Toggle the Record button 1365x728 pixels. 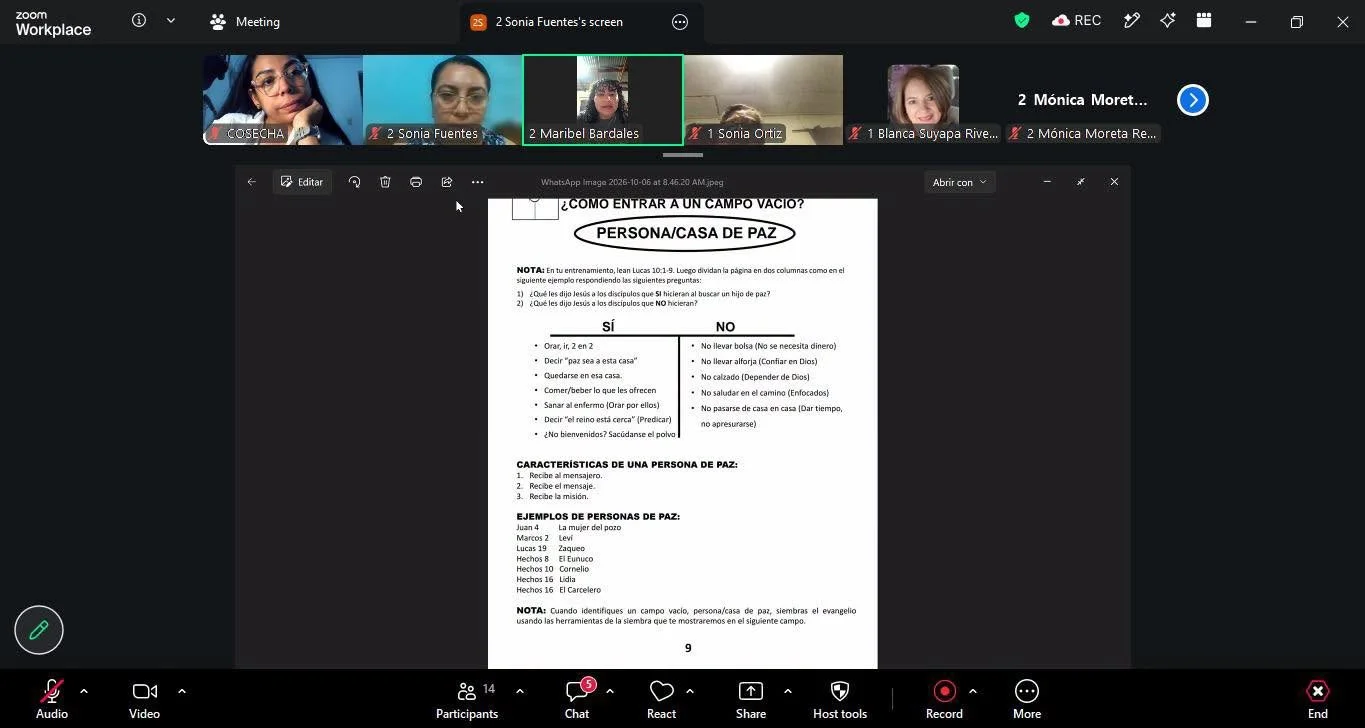944,699
